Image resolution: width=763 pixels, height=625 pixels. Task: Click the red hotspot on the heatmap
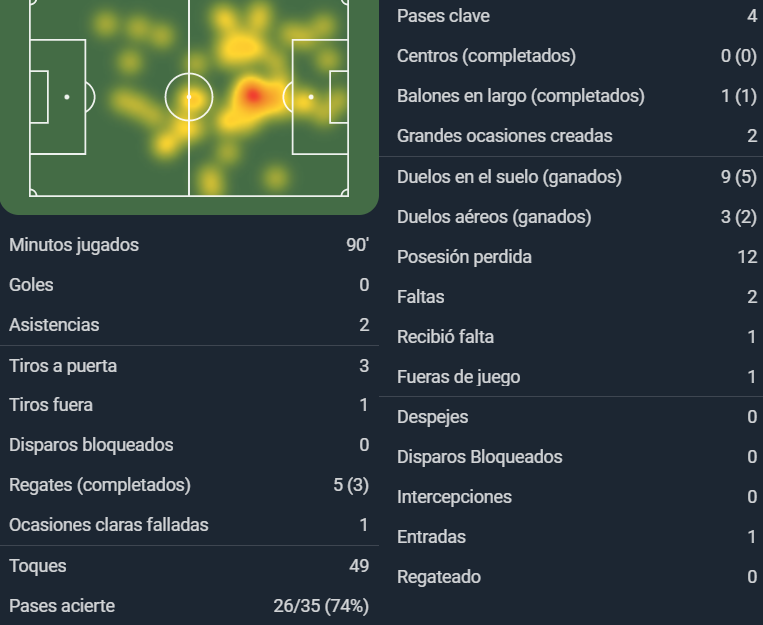[x=253, y=95]
